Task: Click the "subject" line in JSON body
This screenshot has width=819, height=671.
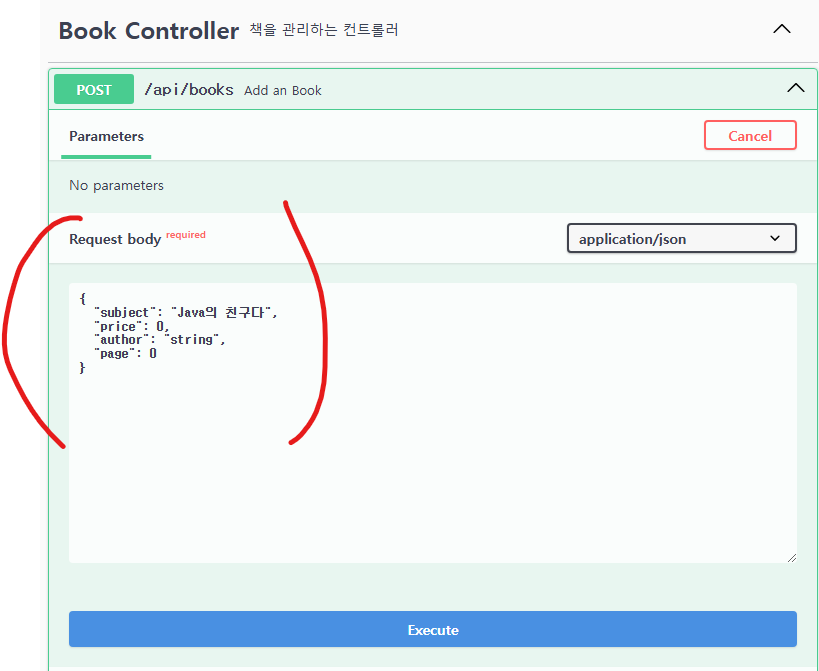Action: [x=186, y=312]
